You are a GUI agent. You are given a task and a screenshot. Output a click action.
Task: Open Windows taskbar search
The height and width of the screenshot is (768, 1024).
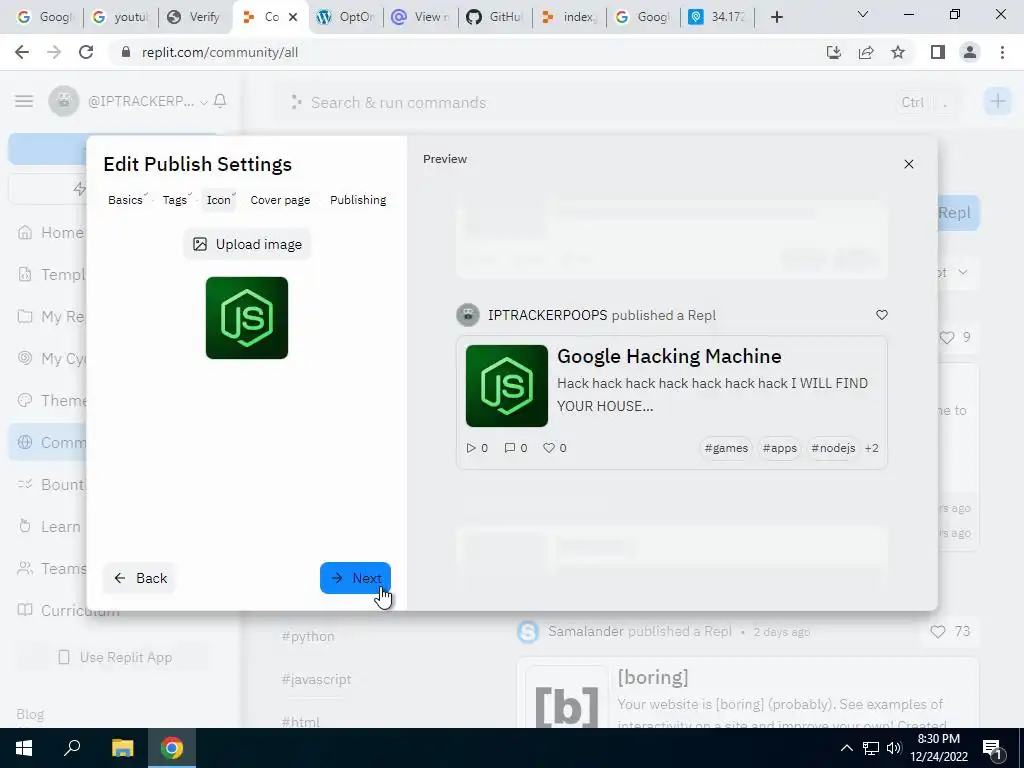pyautogui.click(x=72, y=748)
